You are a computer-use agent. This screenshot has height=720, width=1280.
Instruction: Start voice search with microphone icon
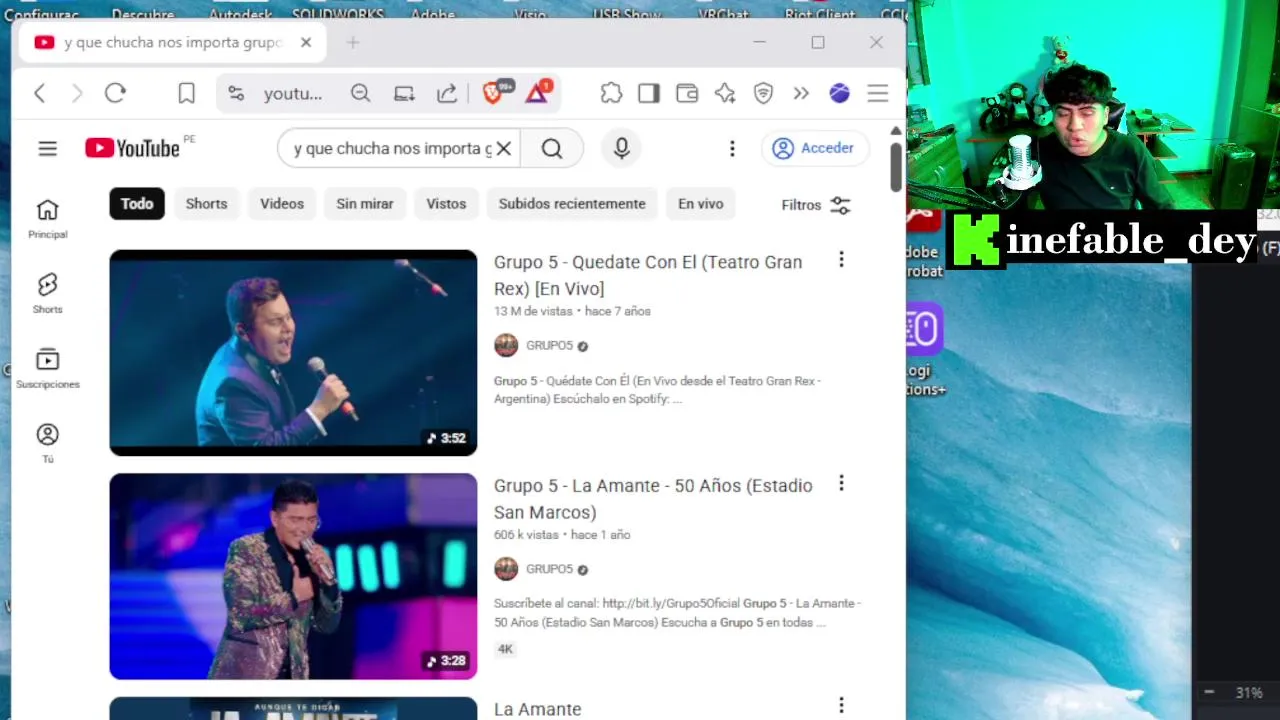pyautogui.click(x=621, y=148)
